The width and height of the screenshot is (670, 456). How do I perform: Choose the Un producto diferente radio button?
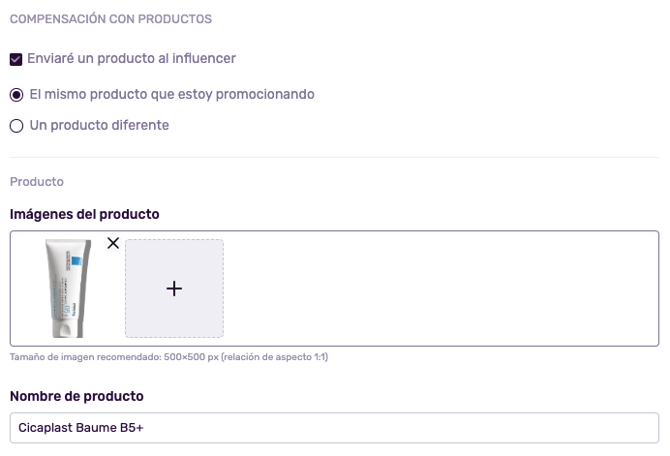tap(16, 126)
